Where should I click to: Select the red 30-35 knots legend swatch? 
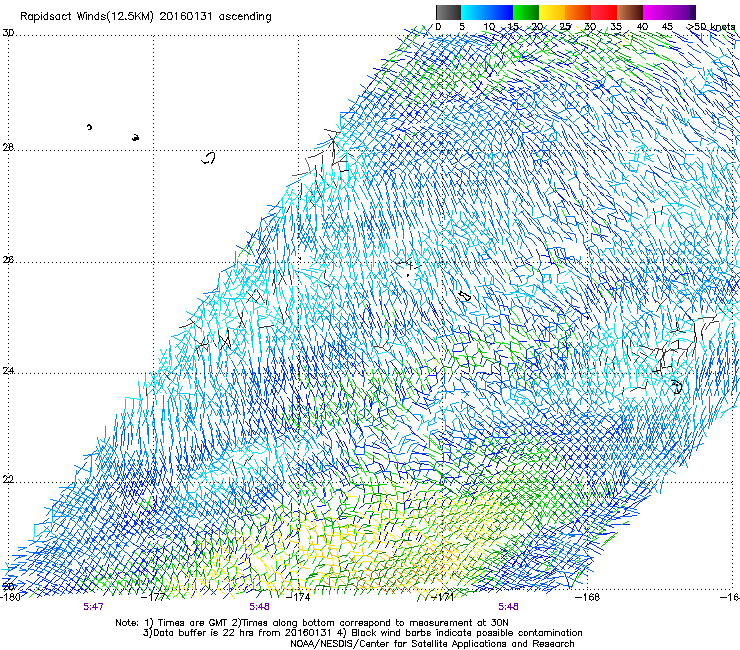[x=604, y=12]
